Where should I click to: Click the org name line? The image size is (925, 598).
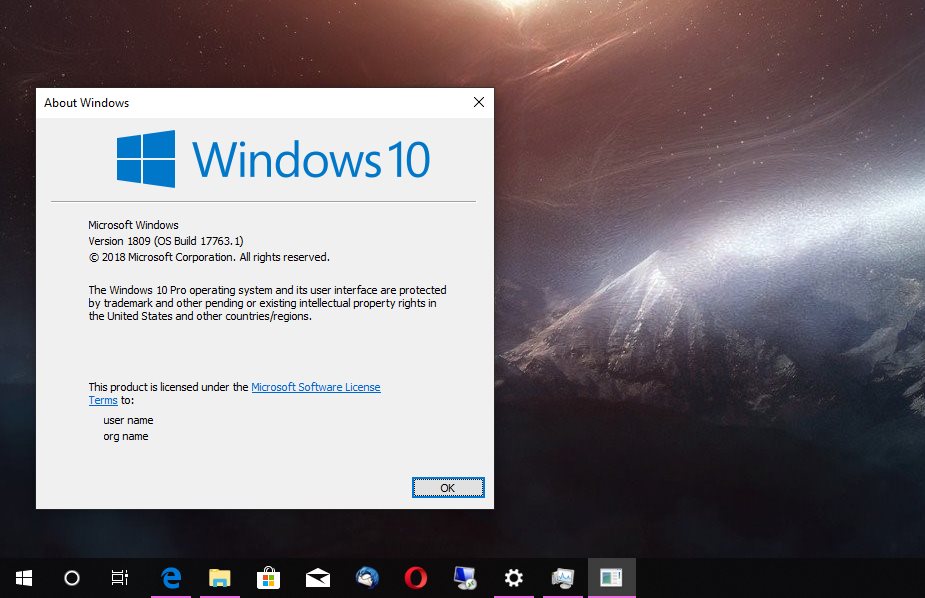(x=125, y=436)
